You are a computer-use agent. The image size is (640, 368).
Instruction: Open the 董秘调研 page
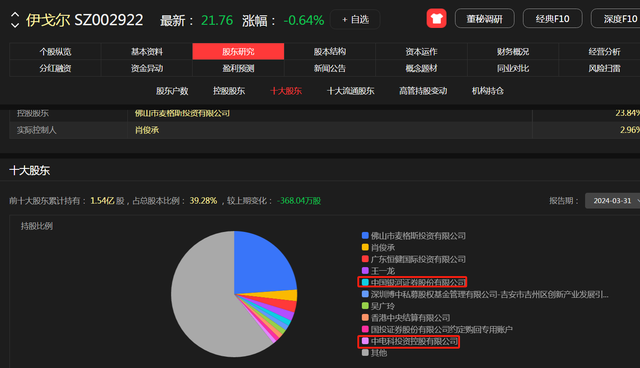[484, 19]
